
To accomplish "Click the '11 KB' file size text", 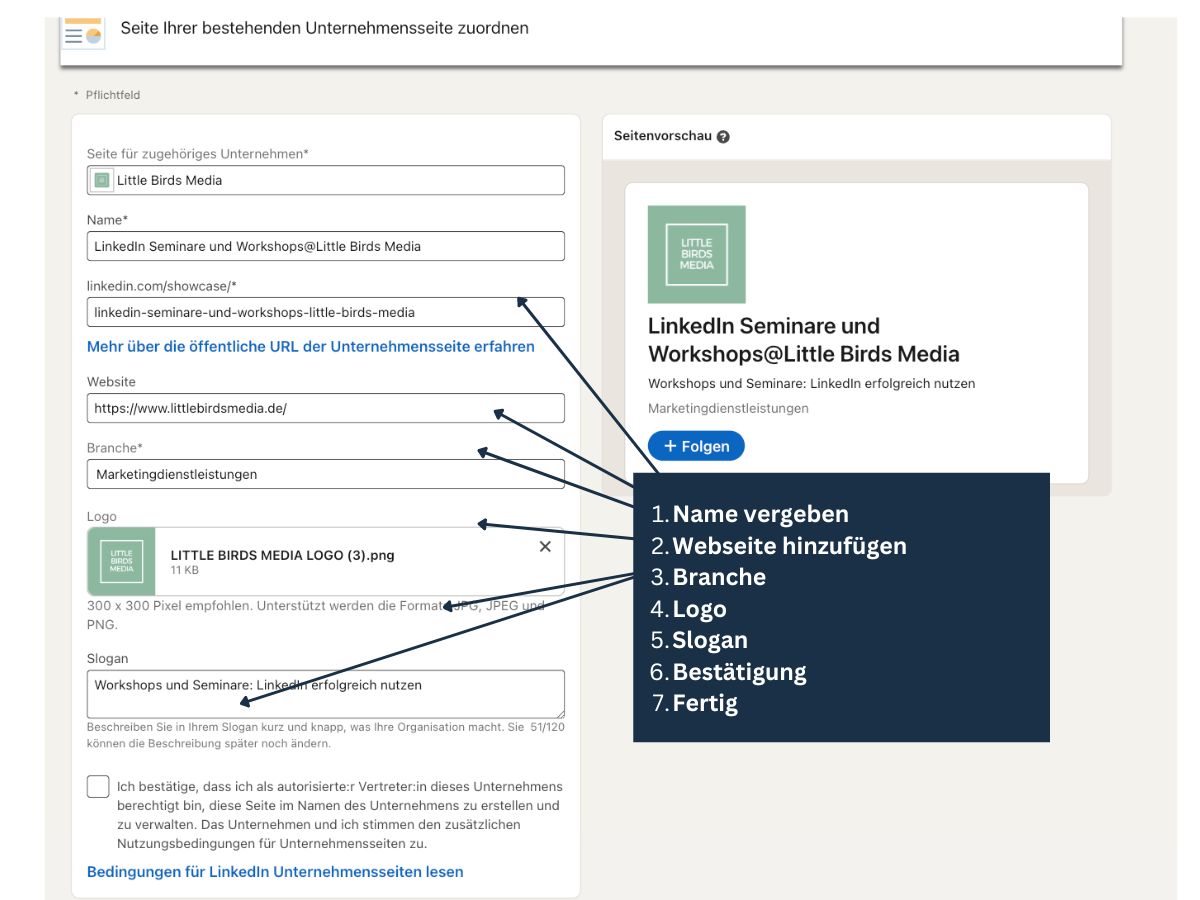I will pyautogui.click(x=185, y=570).
